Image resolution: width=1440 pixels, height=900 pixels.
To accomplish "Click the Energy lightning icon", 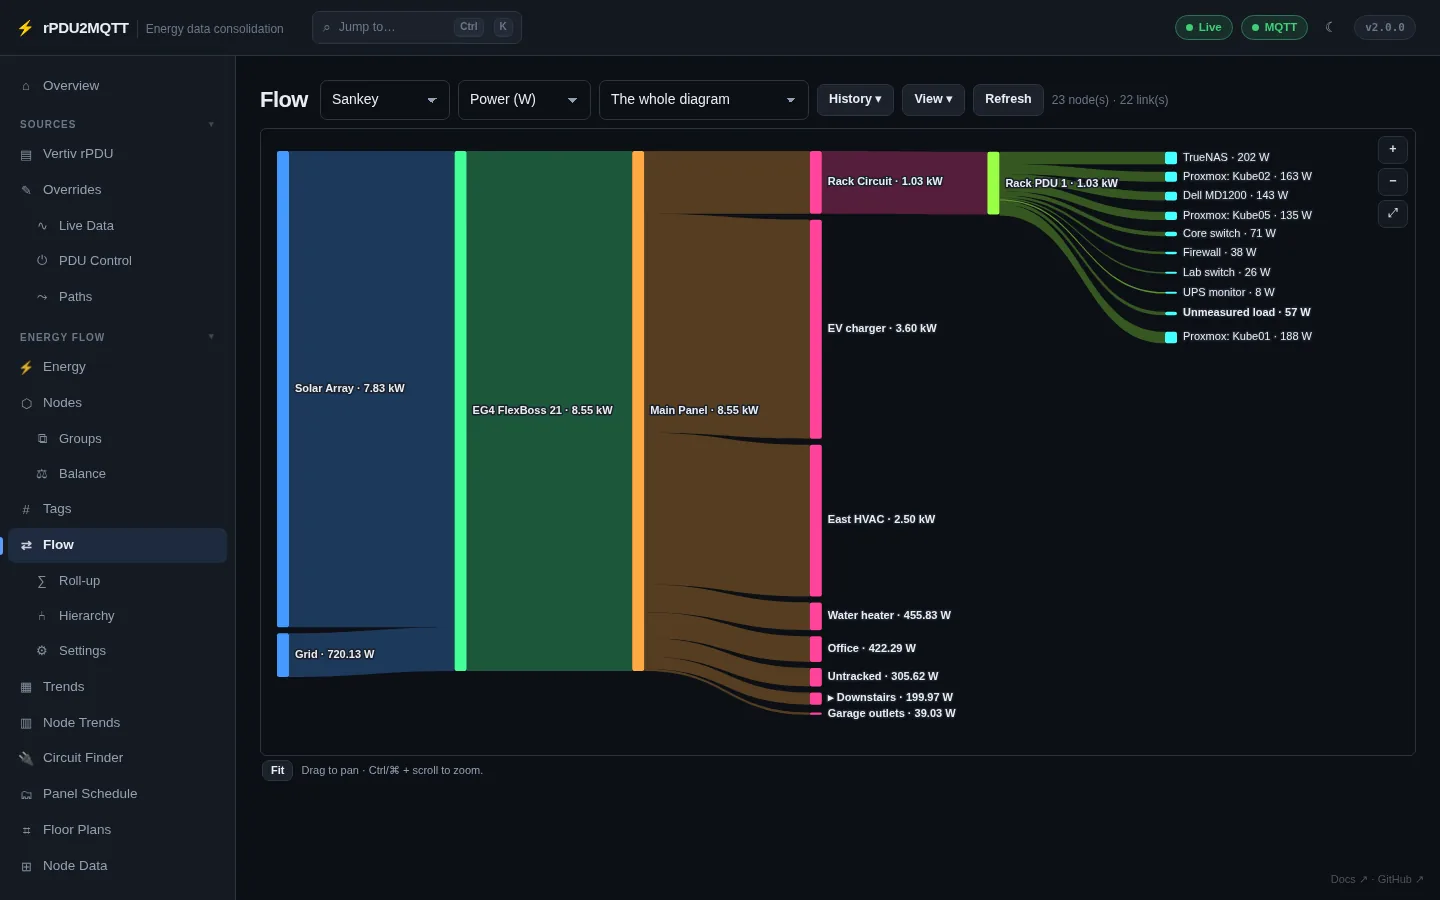I will coord(26,367).
